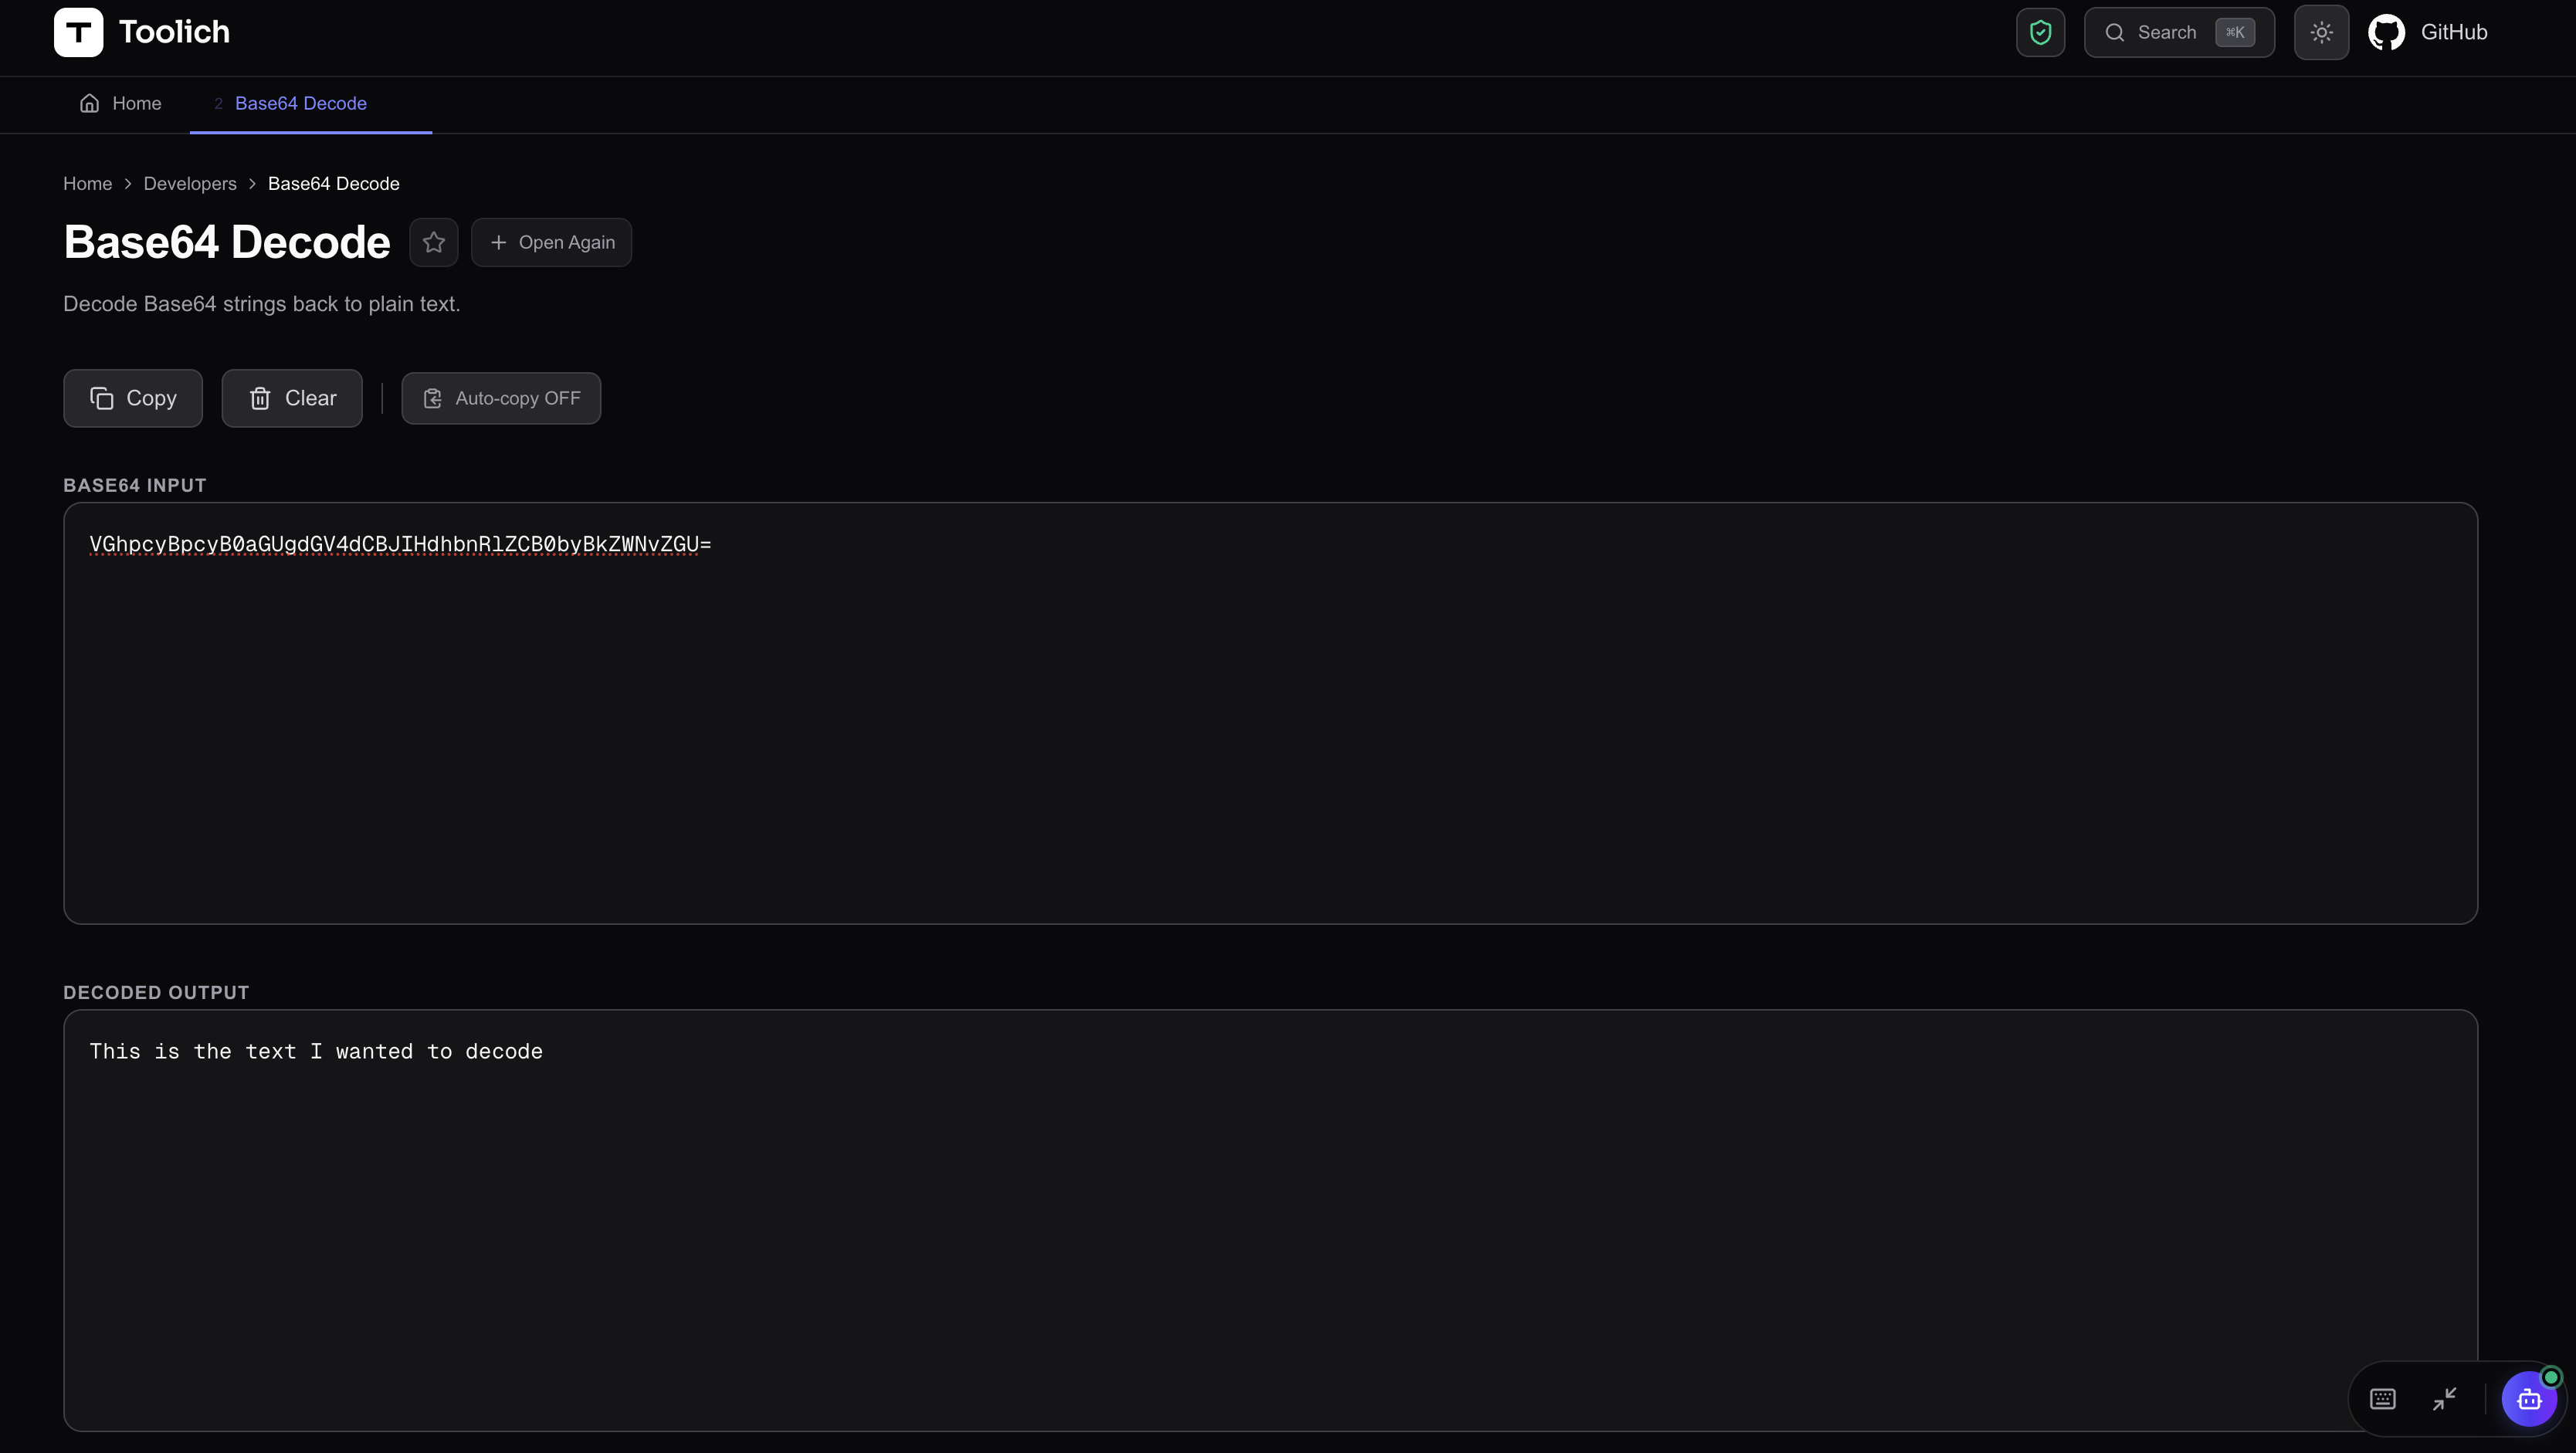Open the GitHub link

tap(2427, 32)
